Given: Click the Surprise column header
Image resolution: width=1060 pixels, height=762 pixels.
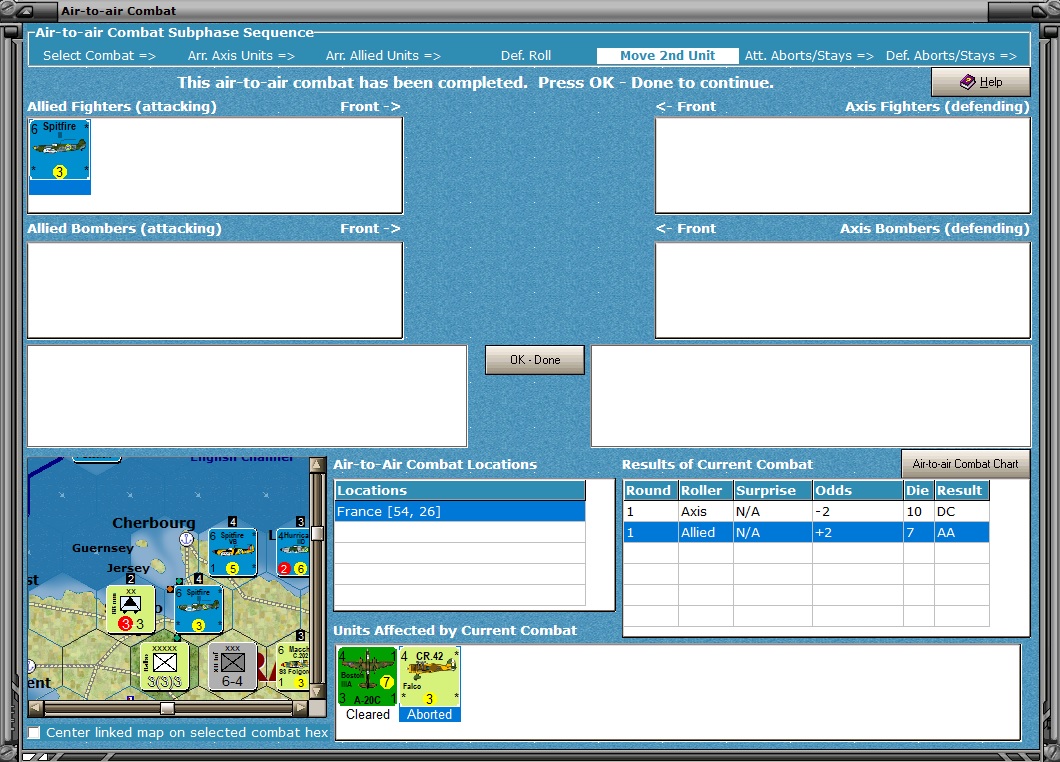Looking at the screenshot, I should (773, 490).
